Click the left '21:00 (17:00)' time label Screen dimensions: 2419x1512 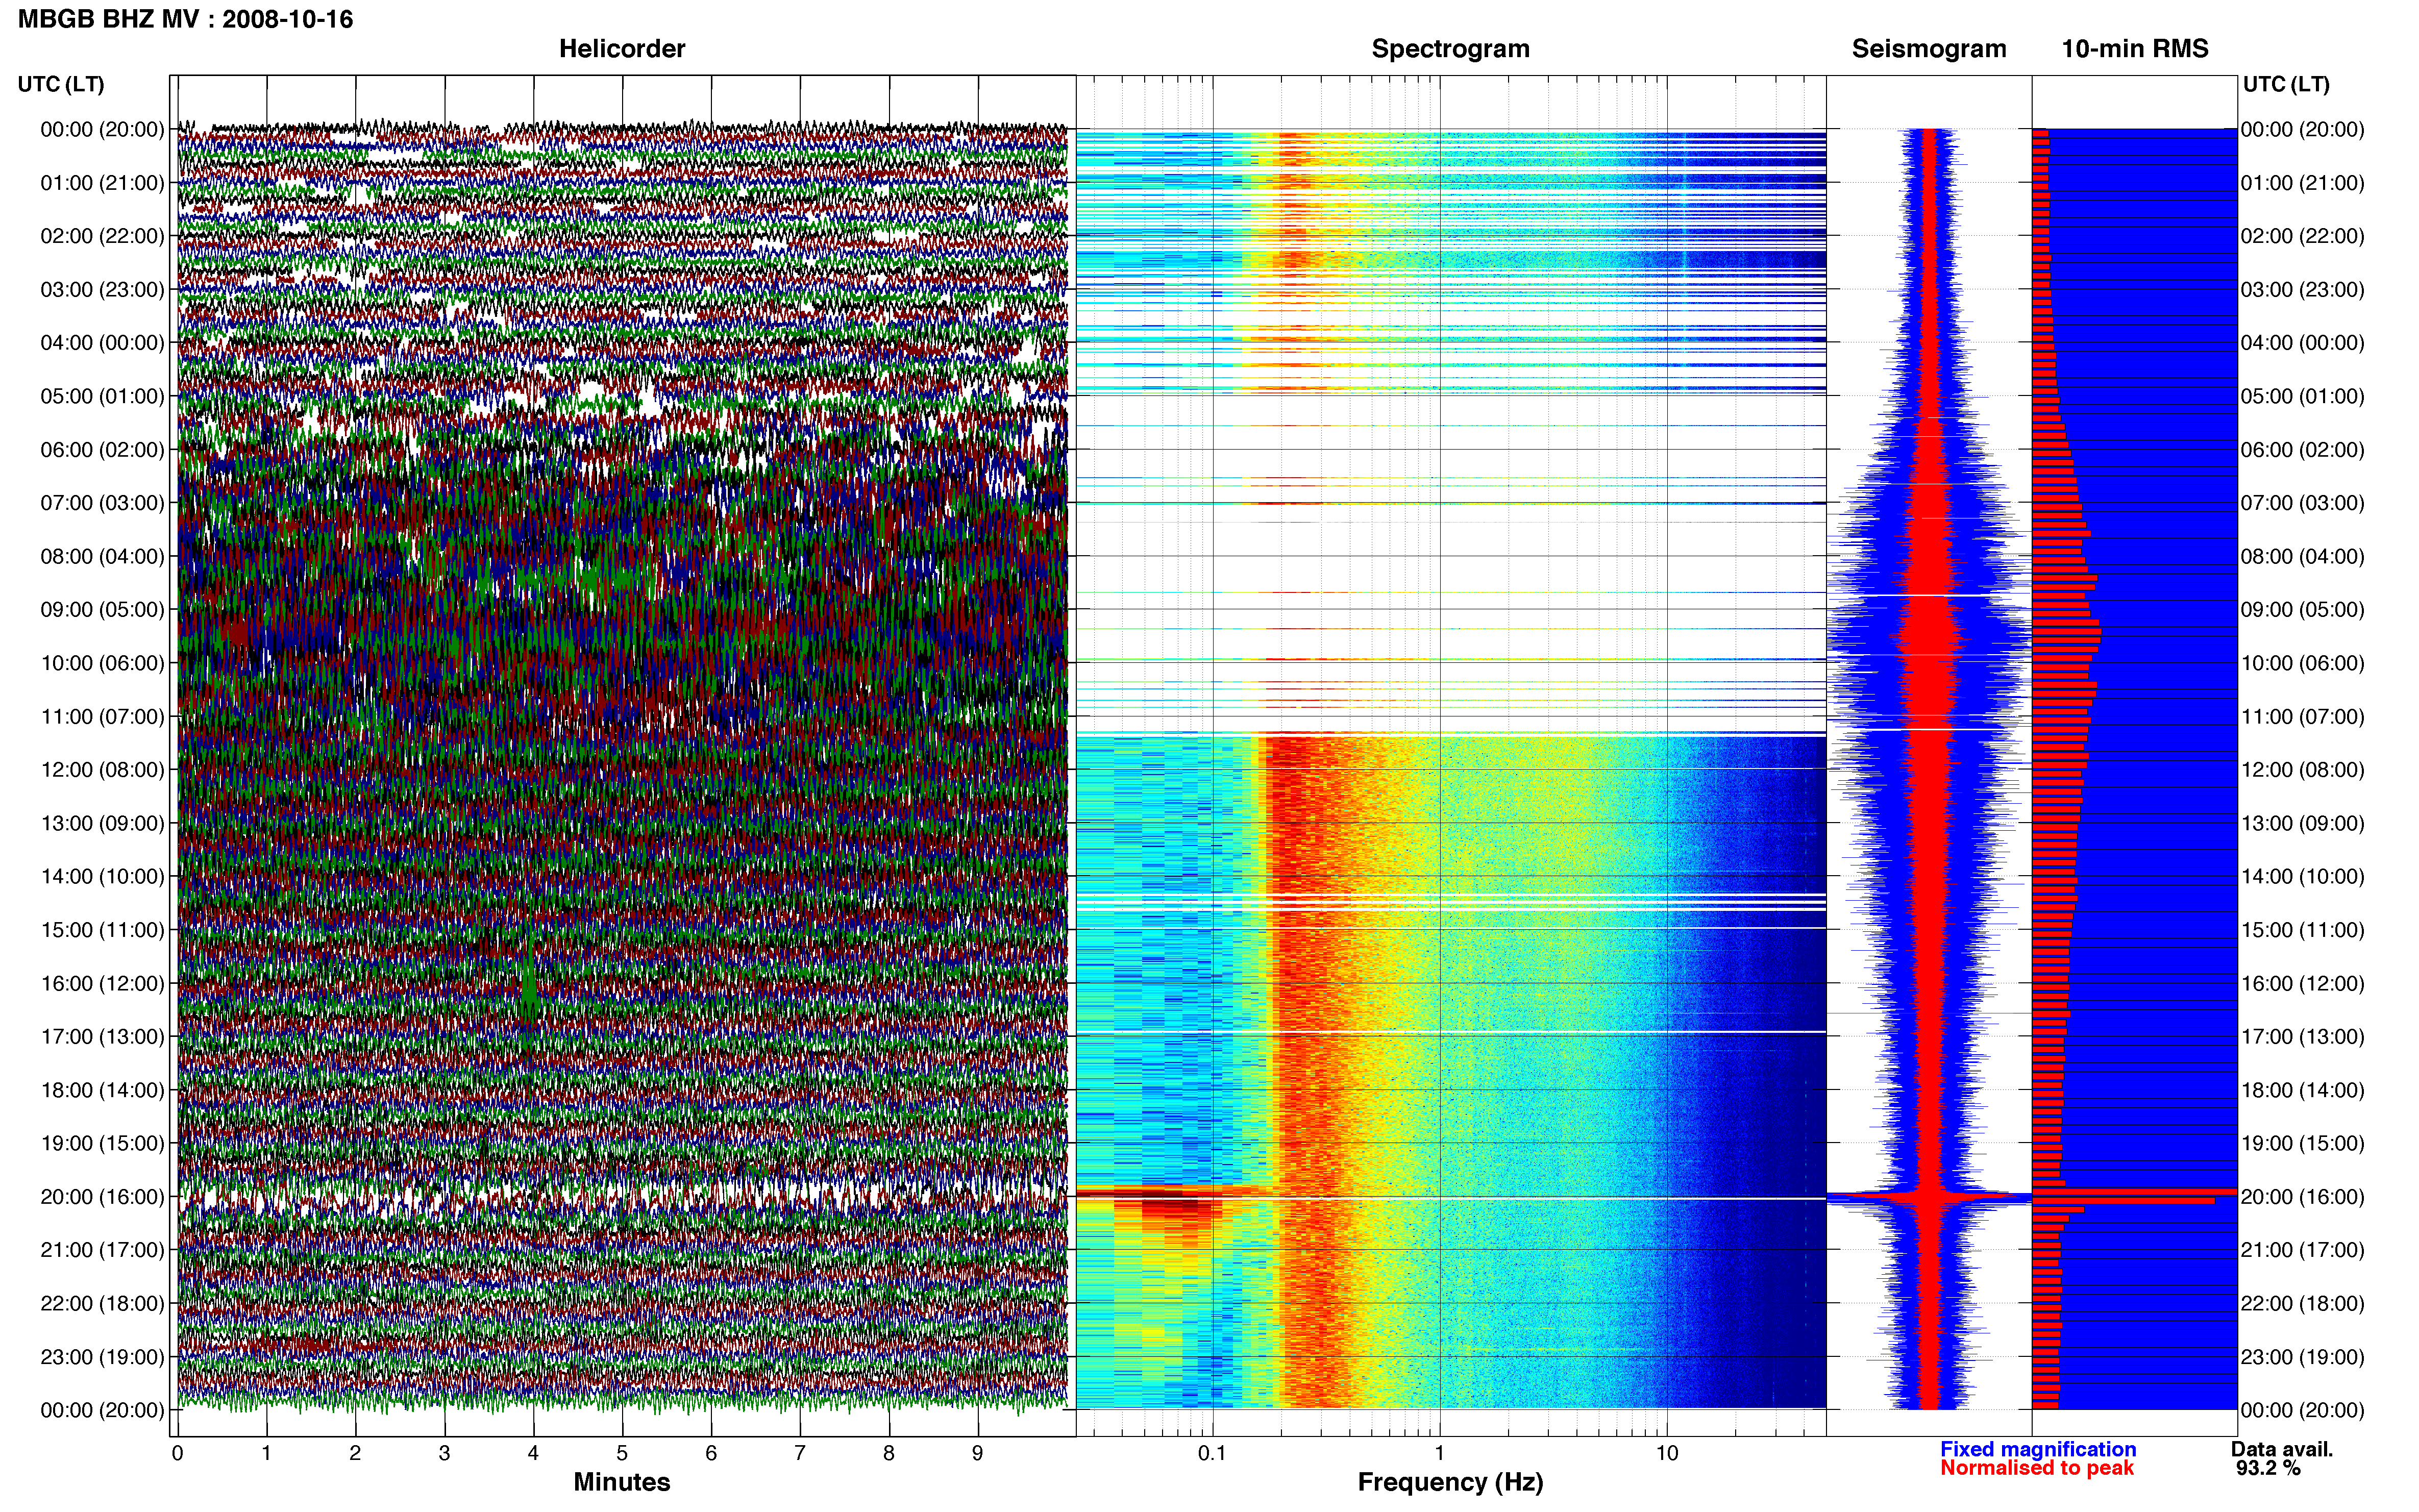pyautogui.click(x=102, y=1250)
